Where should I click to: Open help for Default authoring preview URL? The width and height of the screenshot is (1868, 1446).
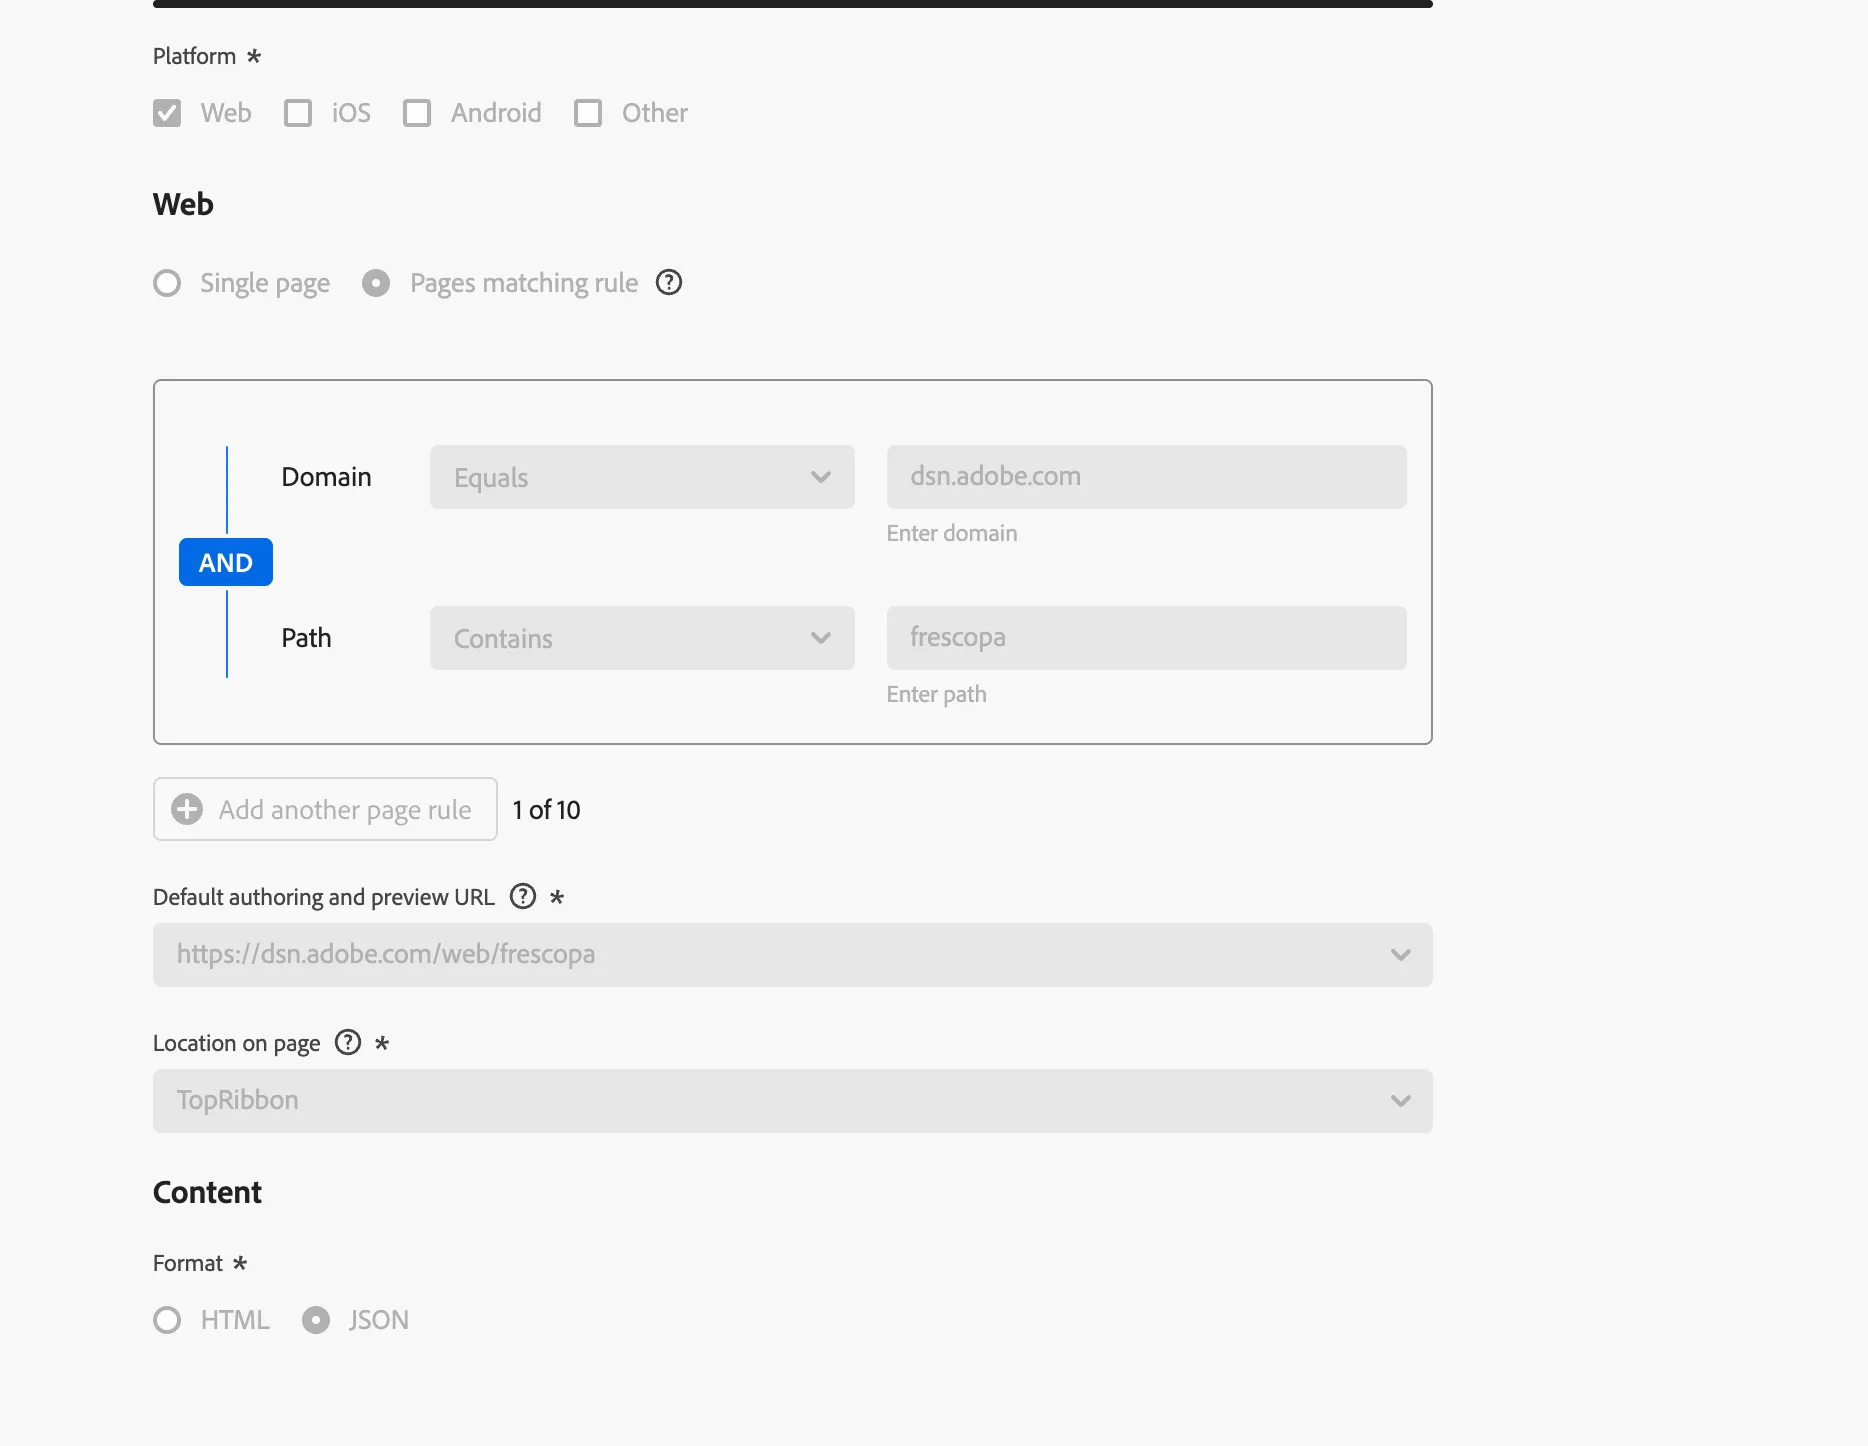coord(523,896)
